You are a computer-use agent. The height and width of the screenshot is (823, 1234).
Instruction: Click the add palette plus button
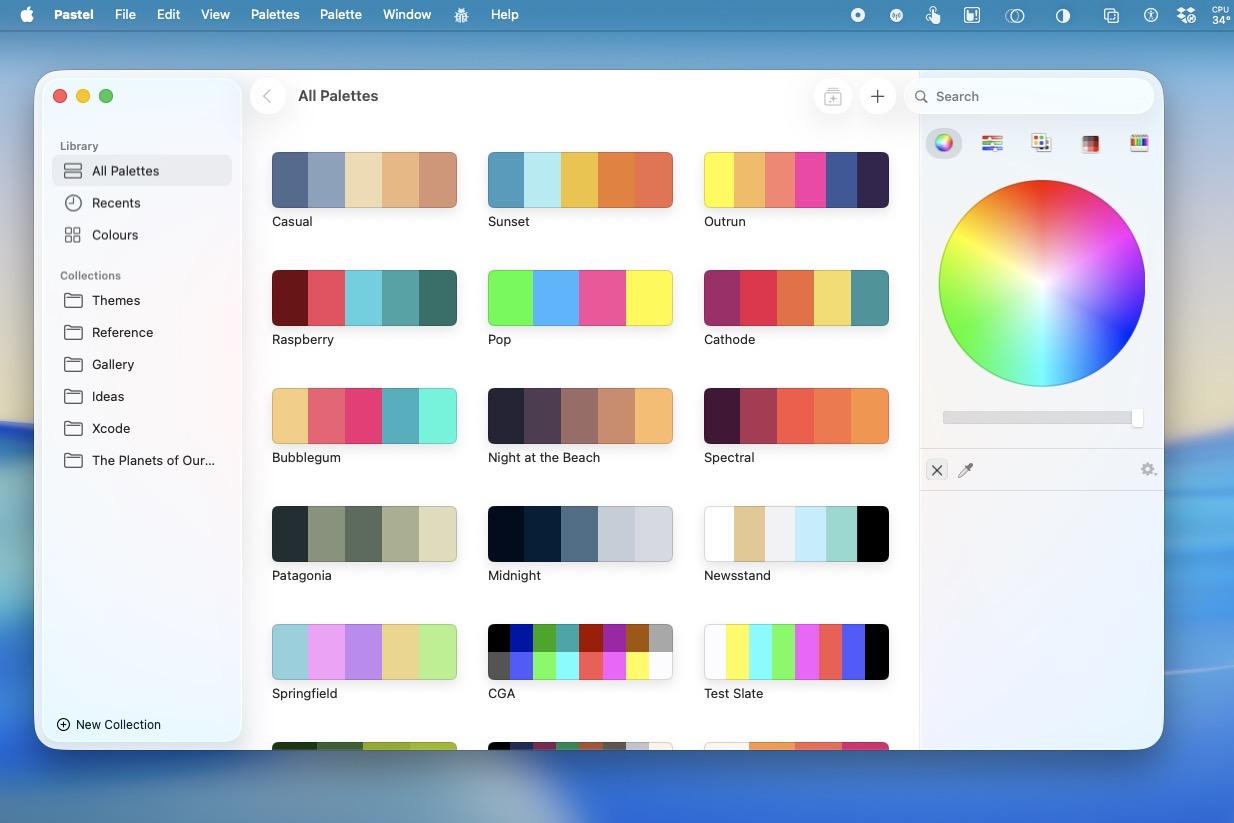point(877,96)
